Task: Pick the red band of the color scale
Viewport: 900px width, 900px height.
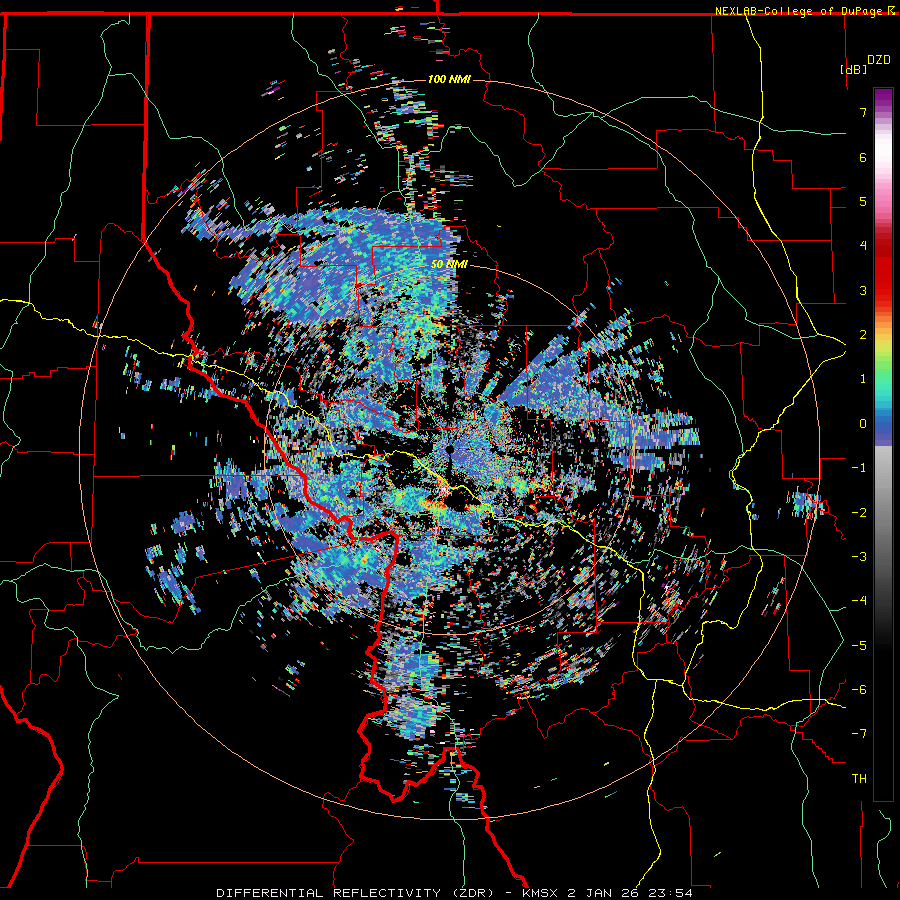Action: point(883,276)
